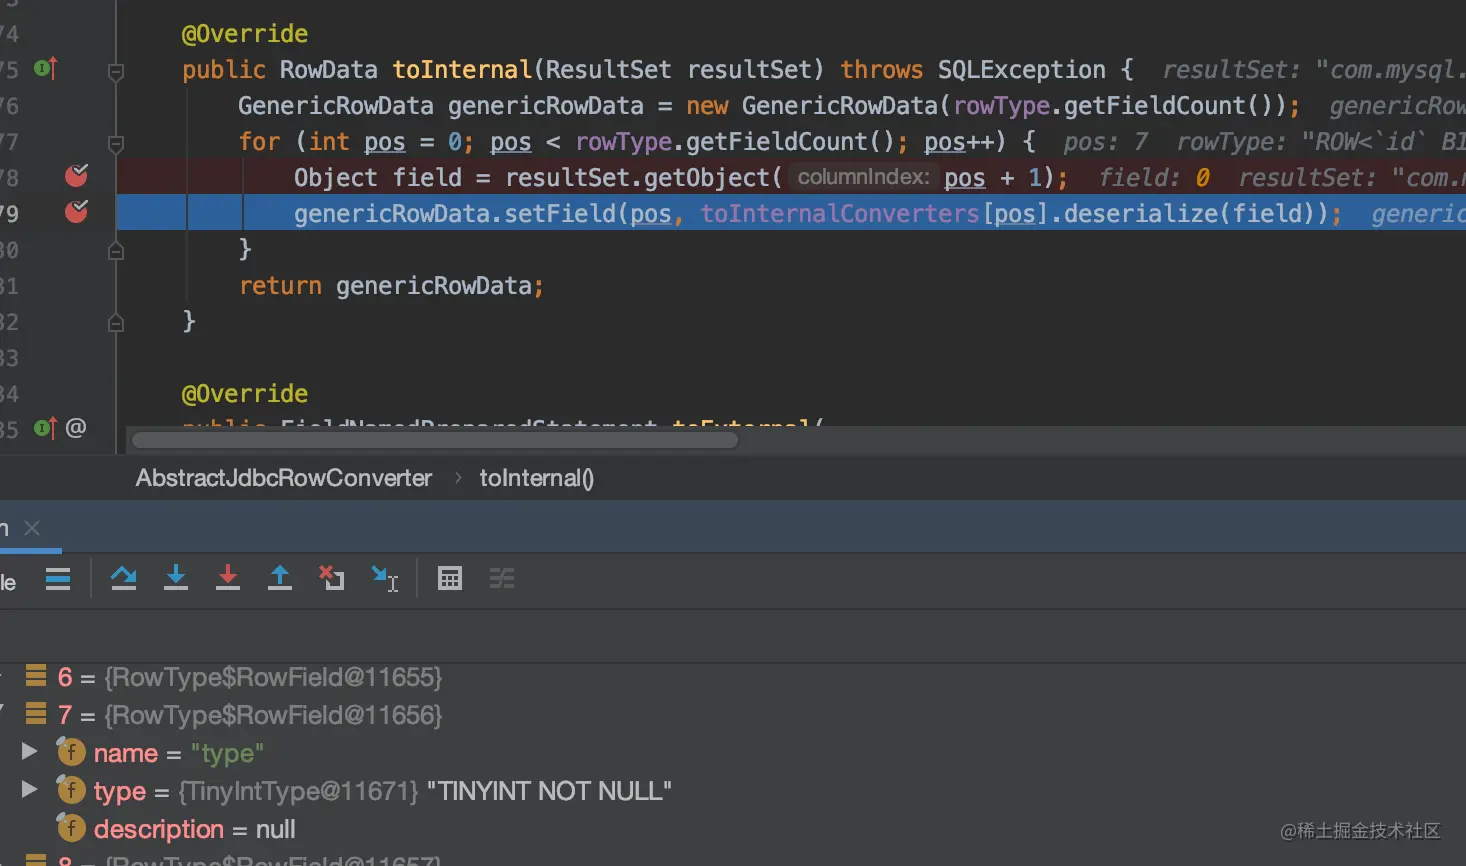The height and width of the screenshot is (866, 1466).
Task: Close the debug session tab
Action: click(x=32, y=527)
